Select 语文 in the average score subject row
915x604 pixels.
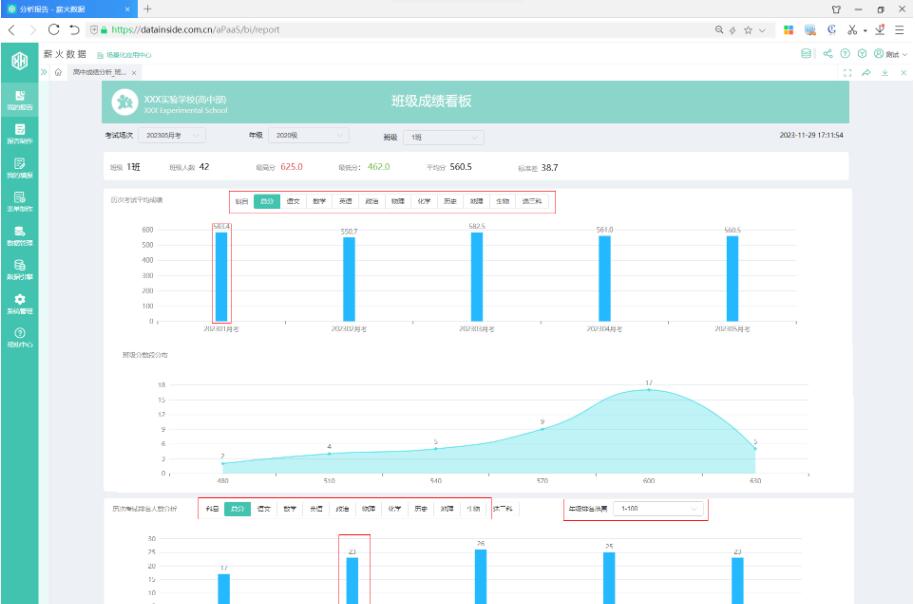[293, 201]
